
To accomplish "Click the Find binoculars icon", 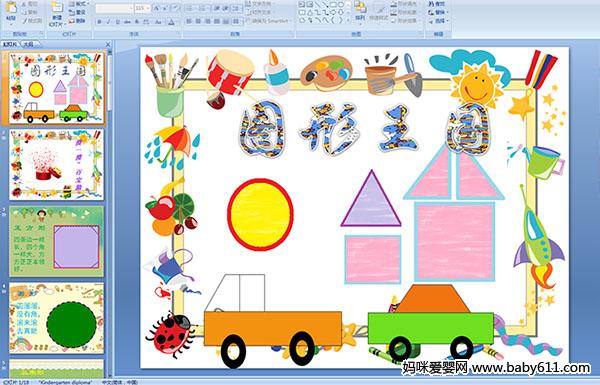I will (x=431, y=4).
